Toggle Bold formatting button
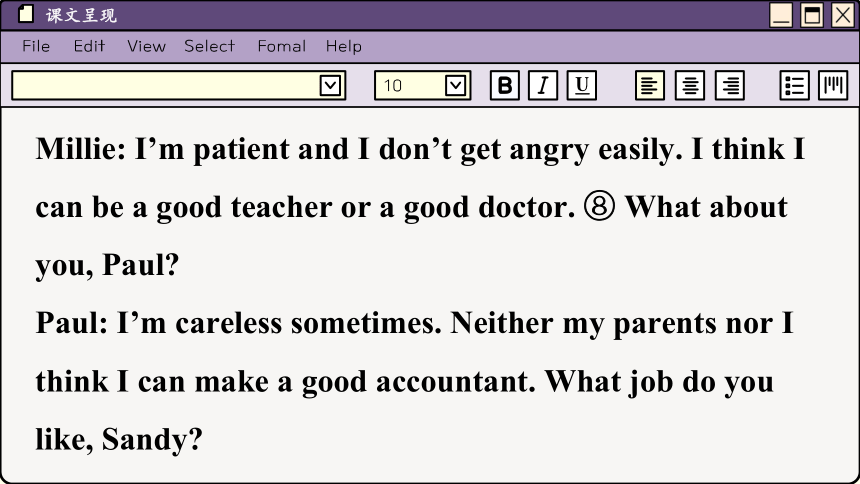This screenshot has height=484, width=860. pyautogui.click(x=505, y=85)
